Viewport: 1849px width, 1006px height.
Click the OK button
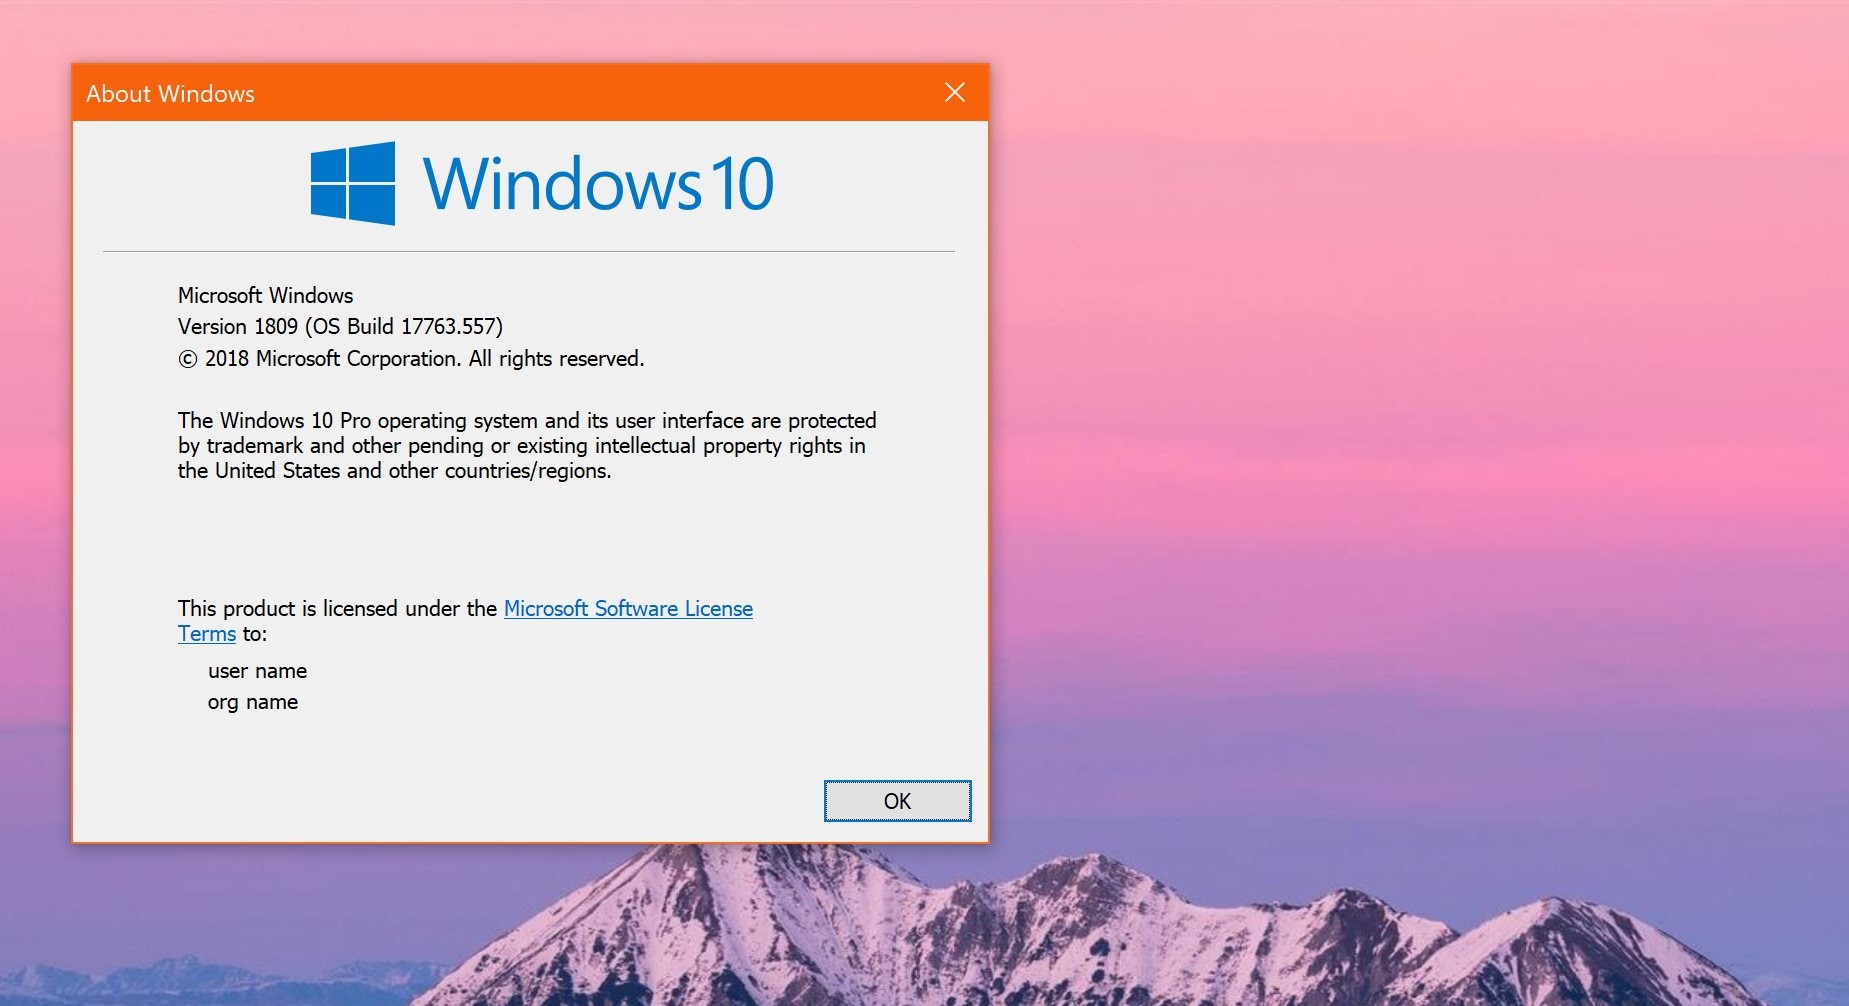897,801
